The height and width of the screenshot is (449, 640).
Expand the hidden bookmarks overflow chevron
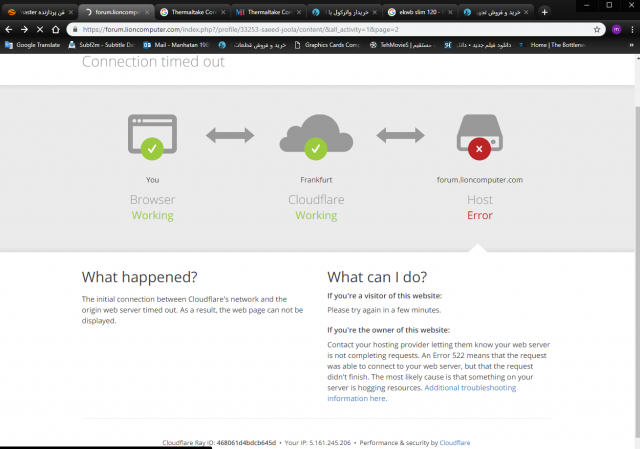click(631, 45)
